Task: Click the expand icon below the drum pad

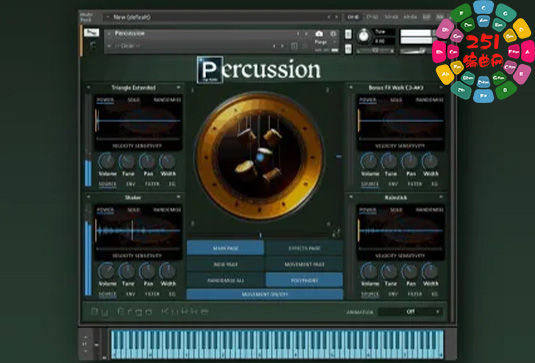Action: (336, 233)
